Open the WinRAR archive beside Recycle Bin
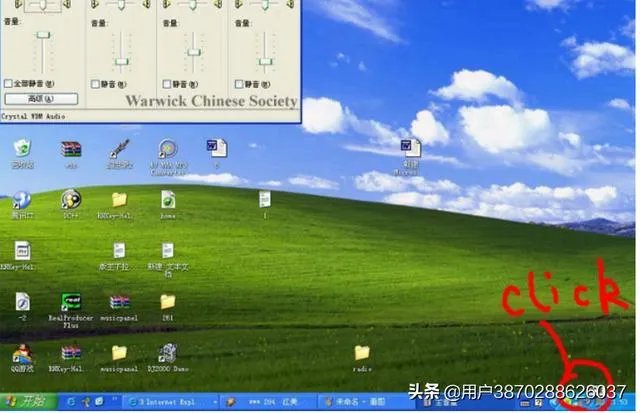640x413 pixels. coord(71,149)
